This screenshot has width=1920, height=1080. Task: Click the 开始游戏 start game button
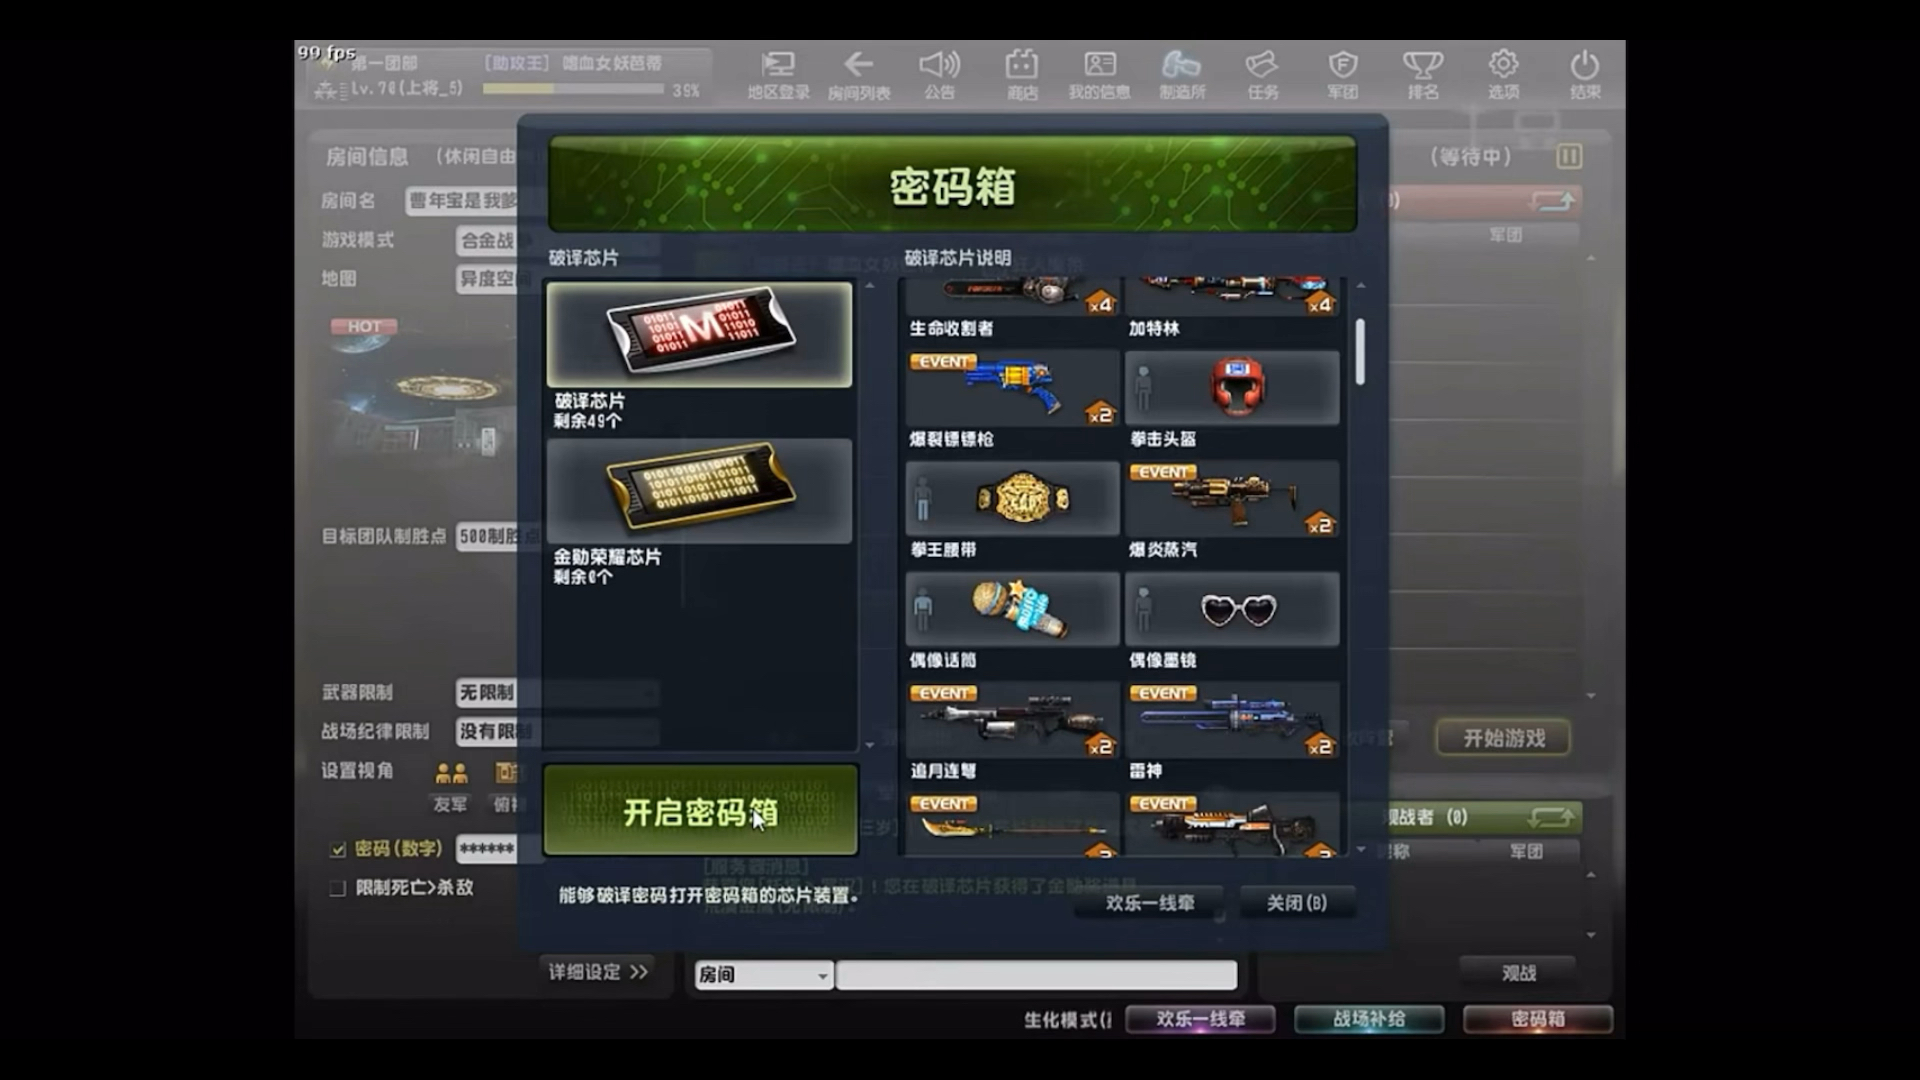pyautogui.click(x=1504, y=738)
